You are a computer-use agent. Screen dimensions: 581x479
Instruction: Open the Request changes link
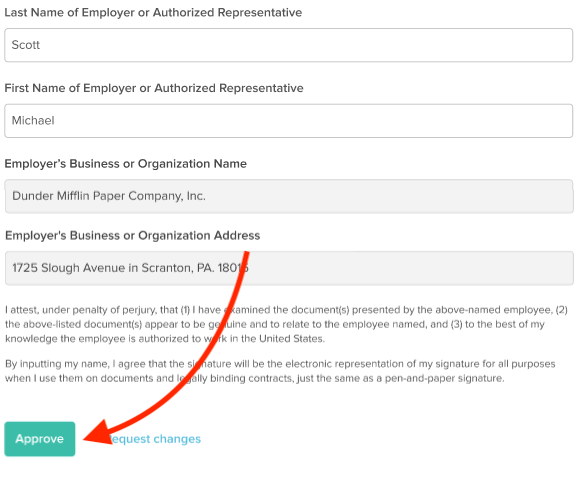156,439
